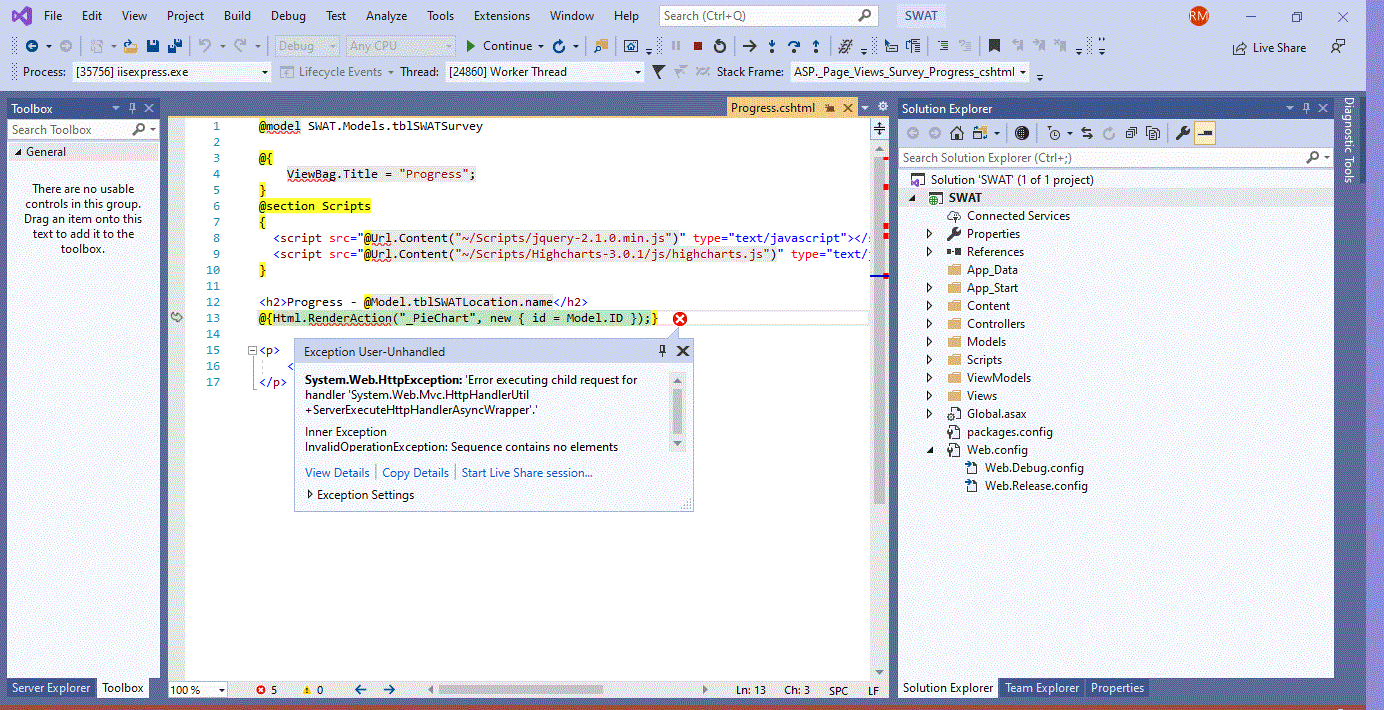The width and height of the screenshot is (1384, 710).
Task: Click Show All Files in Solution Explorer
Action: point(1153,133)
